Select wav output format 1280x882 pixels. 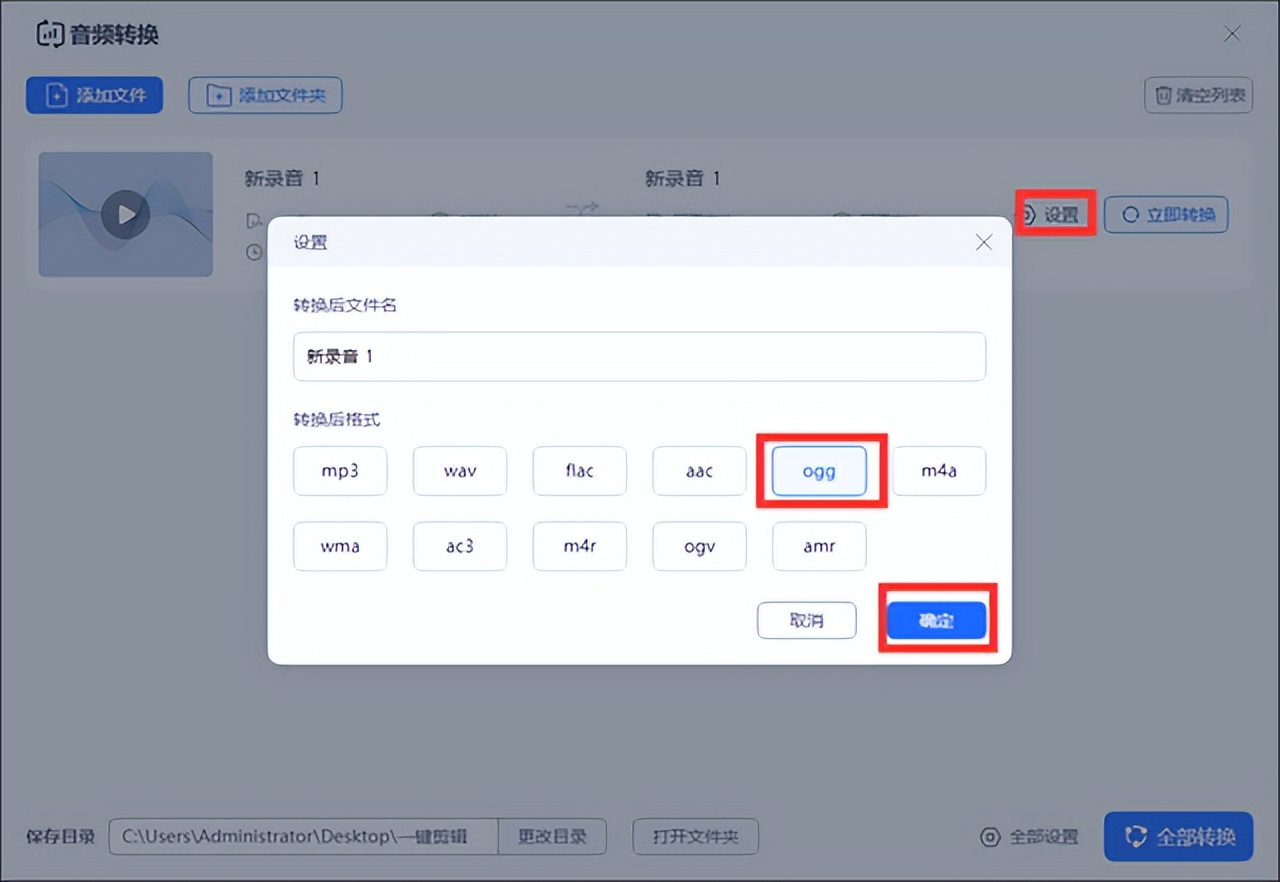459,470
